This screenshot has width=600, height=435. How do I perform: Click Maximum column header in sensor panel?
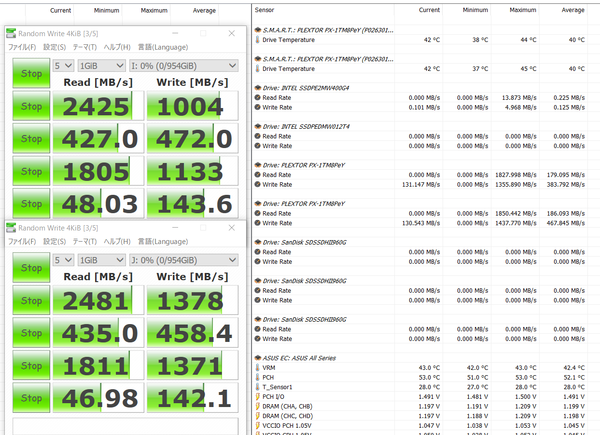pyautogui.click(x=523, y=10)
